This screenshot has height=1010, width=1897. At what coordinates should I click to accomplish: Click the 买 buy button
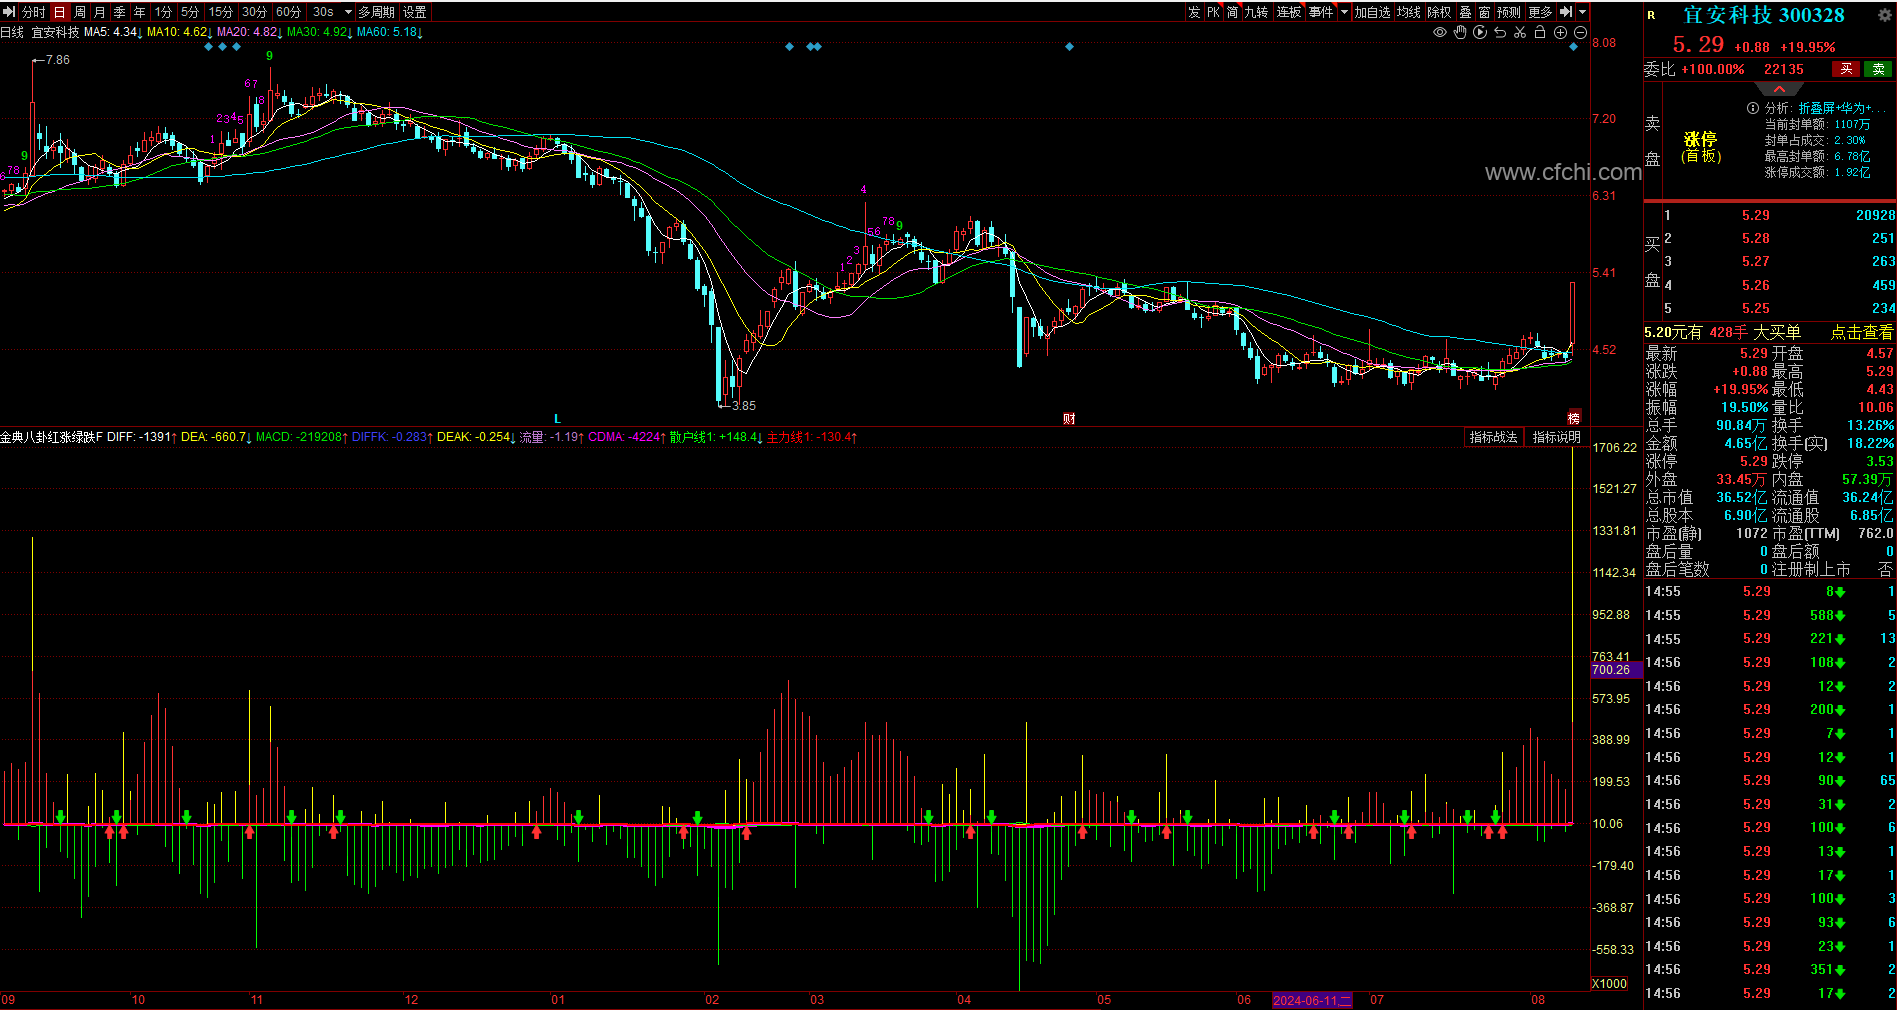[1846, 69]
